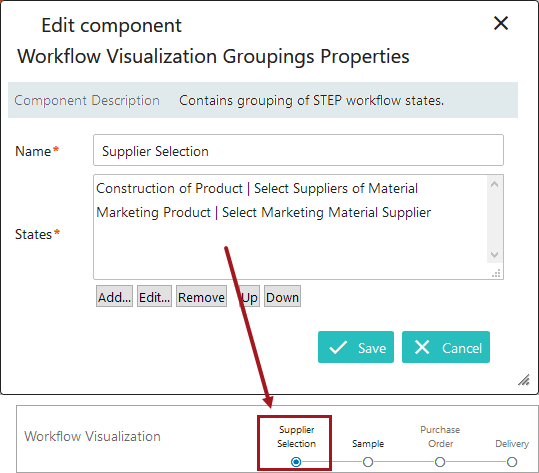Select Marketing Product state entry
This screenshot has height=473, width=539.
263,212
